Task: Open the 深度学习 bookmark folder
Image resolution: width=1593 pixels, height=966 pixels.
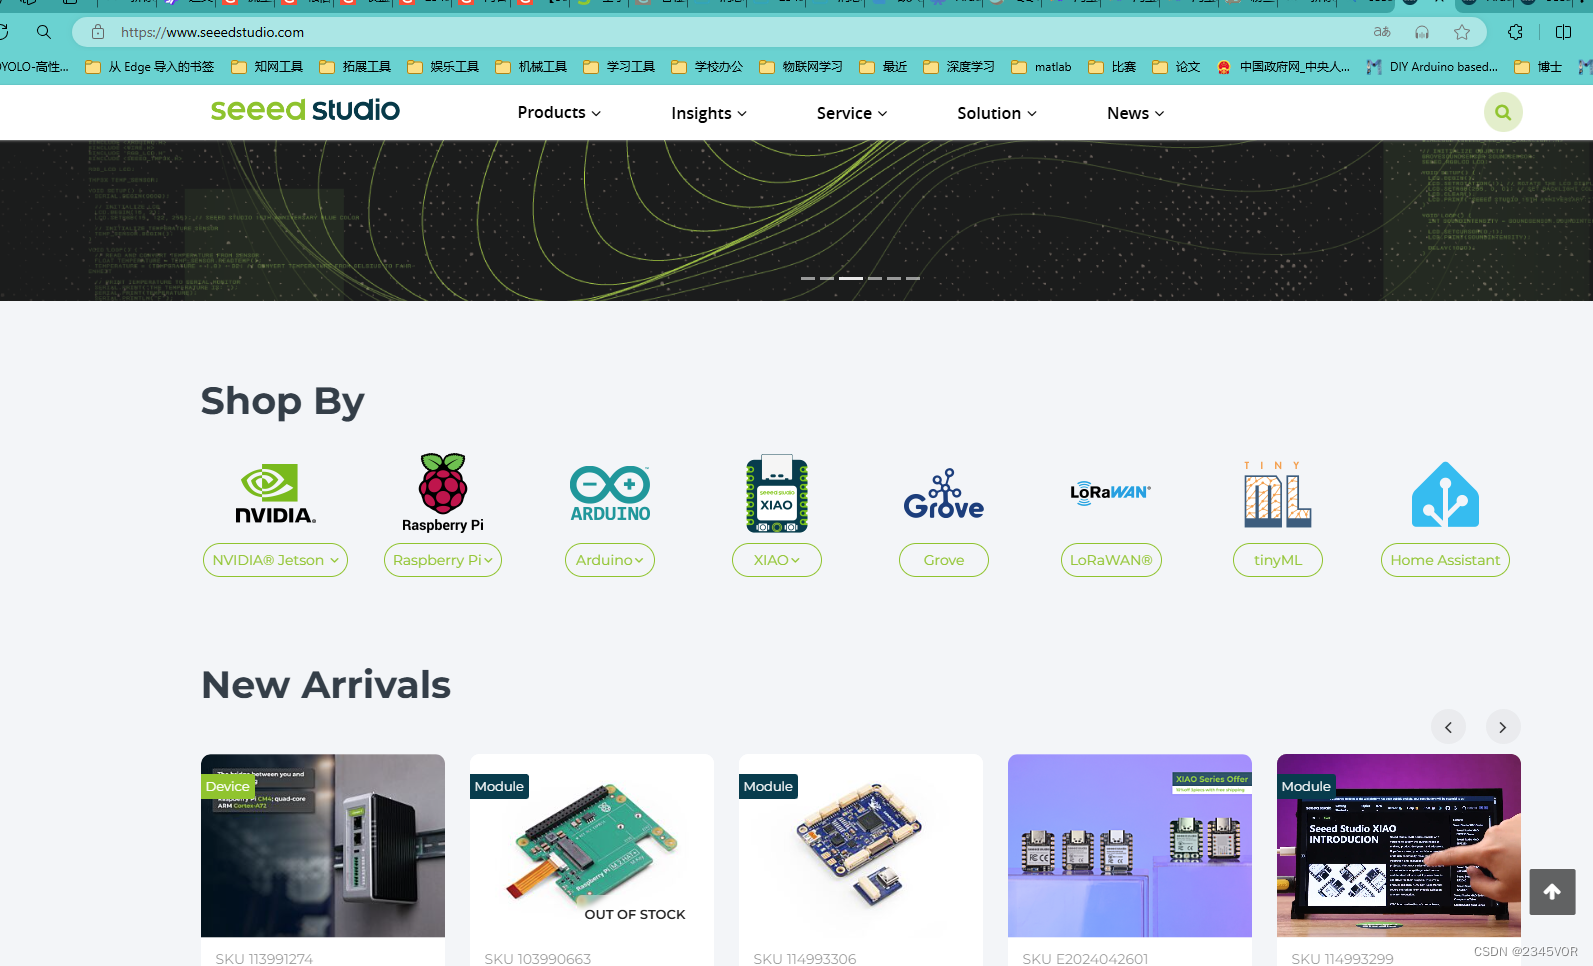Action: click(959, 67)
